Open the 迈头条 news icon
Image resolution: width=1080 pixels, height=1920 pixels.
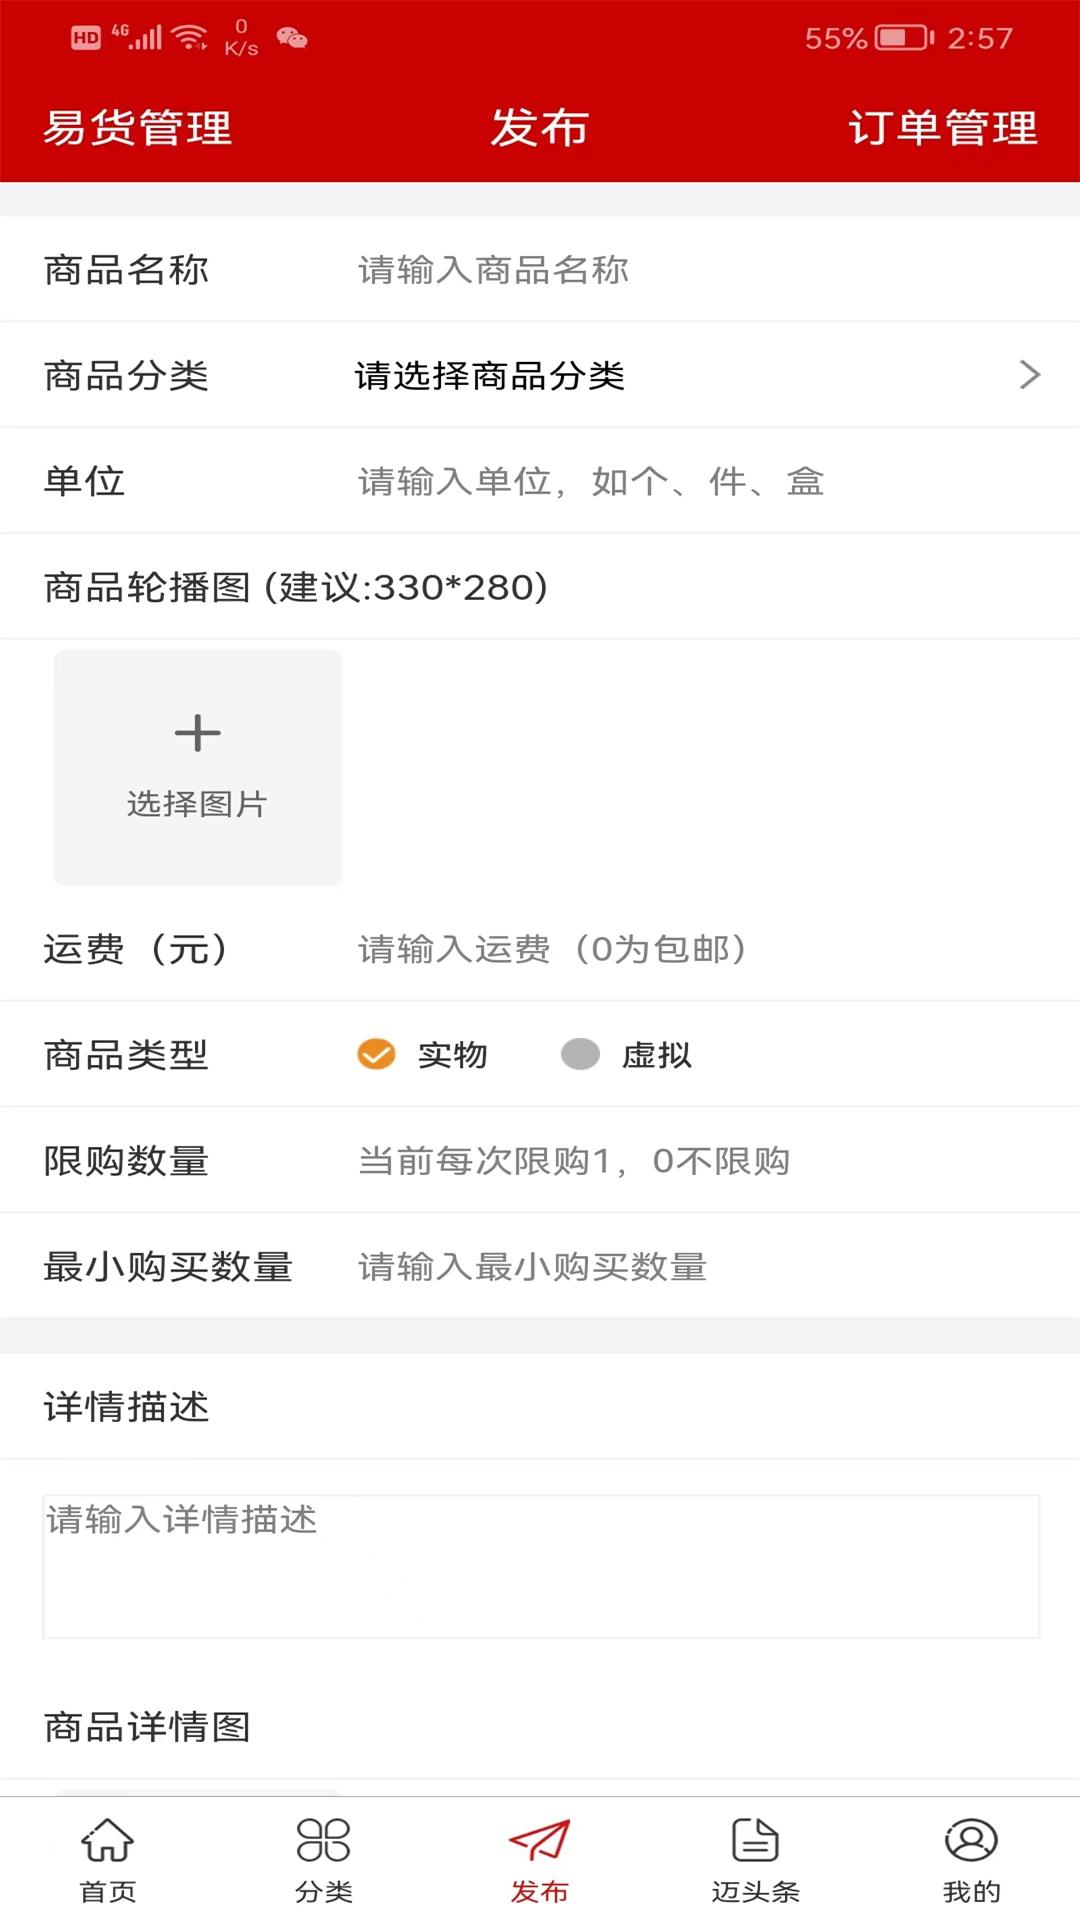click(756, 1855)
